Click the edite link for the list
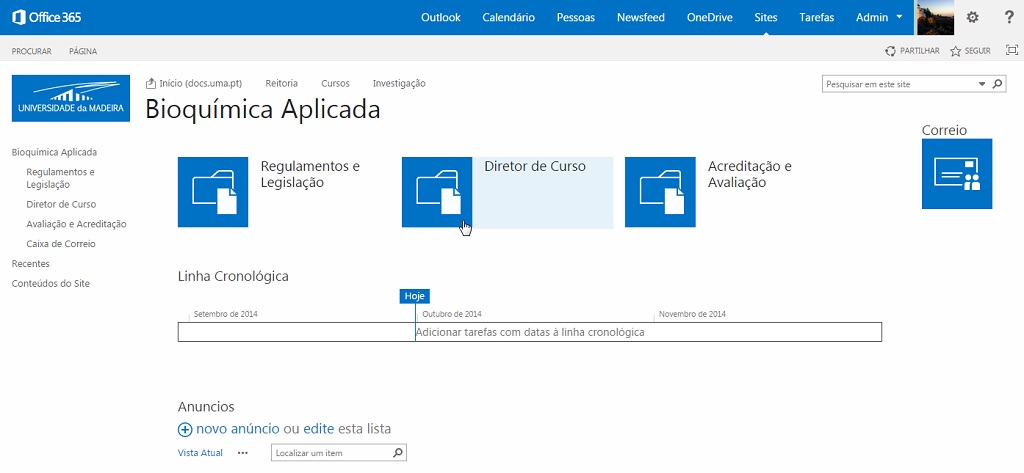The height and width of the screenshot is (473, 1024). [319, 429]
